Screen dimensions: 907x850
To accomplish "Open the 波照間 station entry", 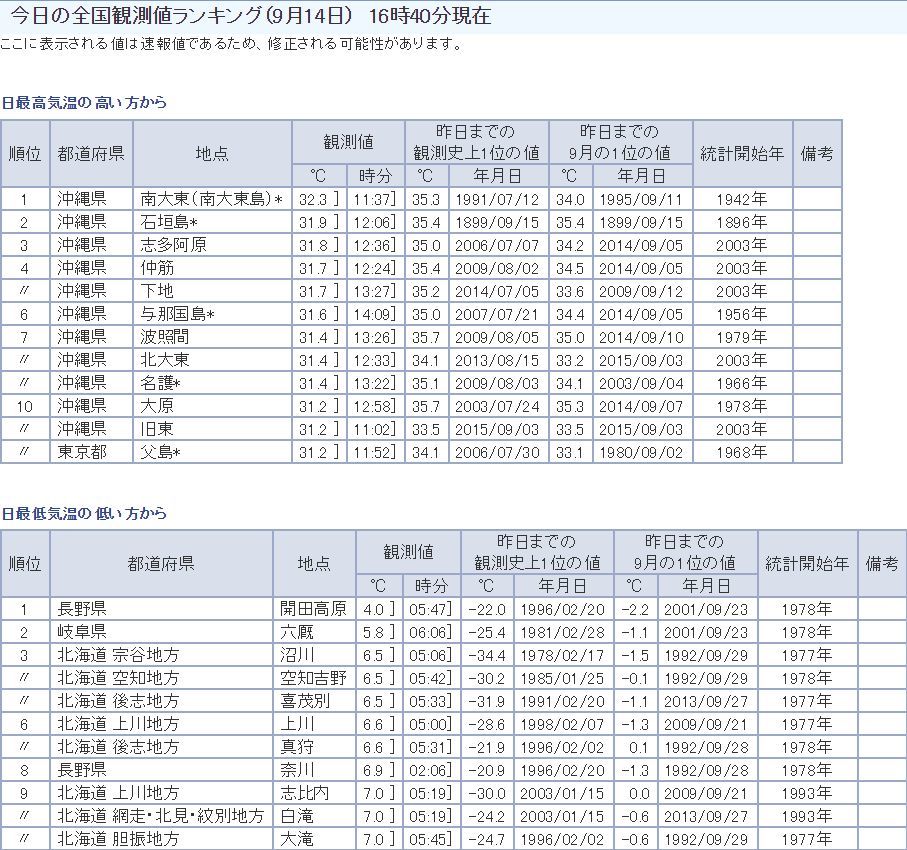I will (164, 337).
